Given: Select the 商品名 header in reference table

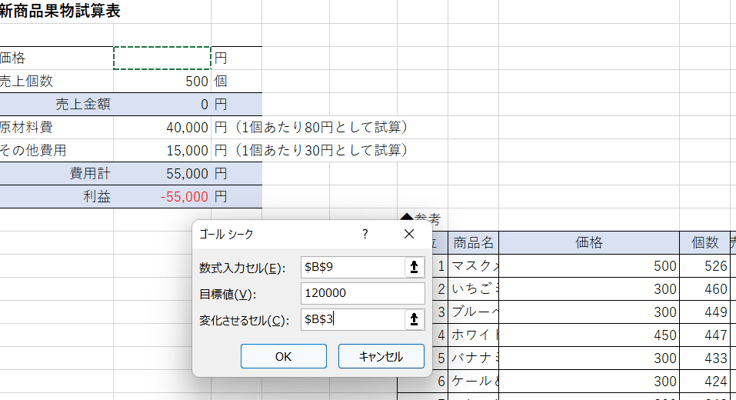Looking at the screenshot, I should click(473, 242).
